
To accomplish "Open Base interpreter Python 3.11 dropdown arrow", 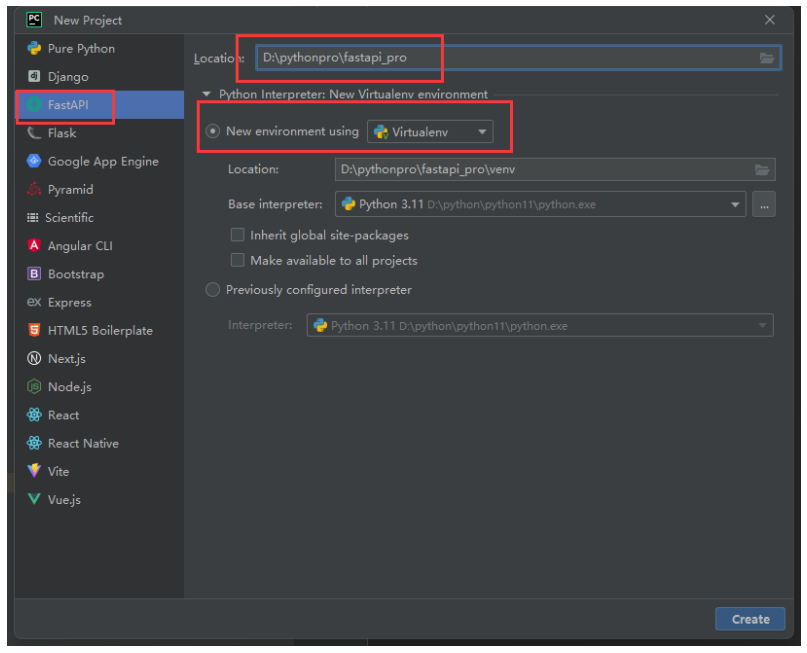I will 735,205.
